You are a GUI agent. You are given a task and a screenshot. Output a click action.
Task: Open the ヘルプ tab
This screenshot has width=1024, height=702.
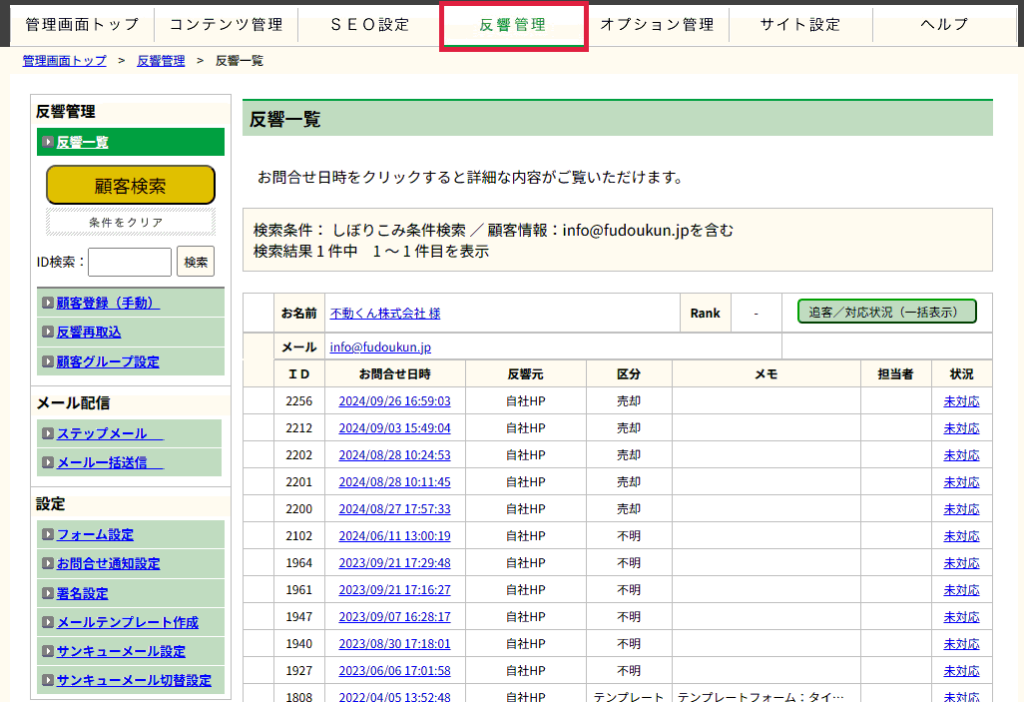pos(944,25)
